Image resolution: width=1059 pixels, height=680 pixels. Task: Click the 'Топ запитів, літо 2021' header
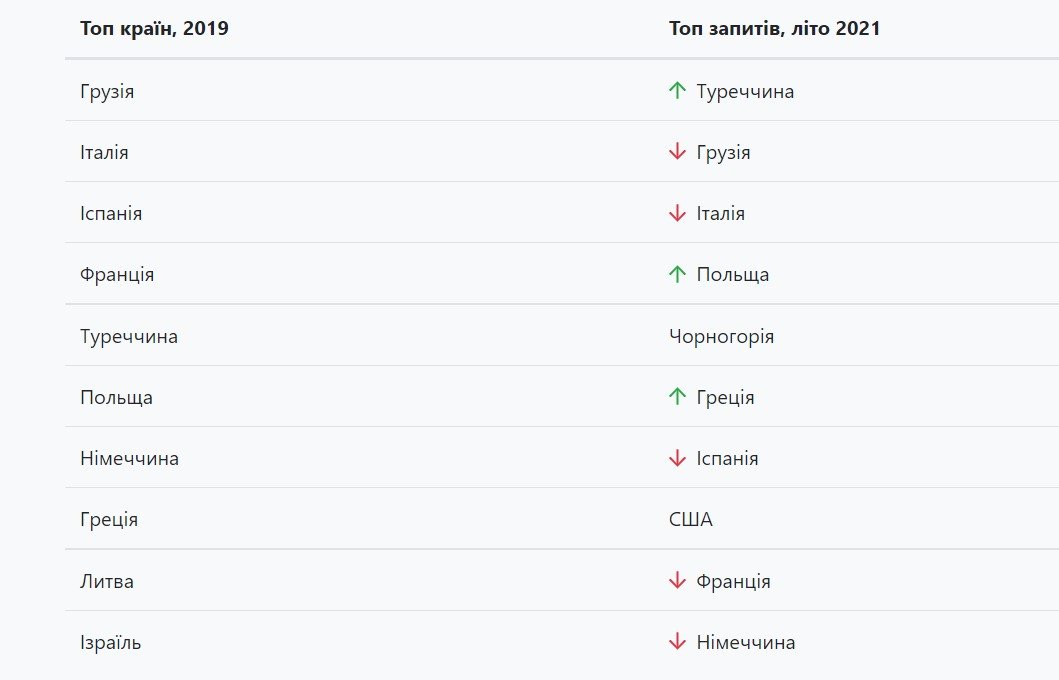[x=774, y=29]
